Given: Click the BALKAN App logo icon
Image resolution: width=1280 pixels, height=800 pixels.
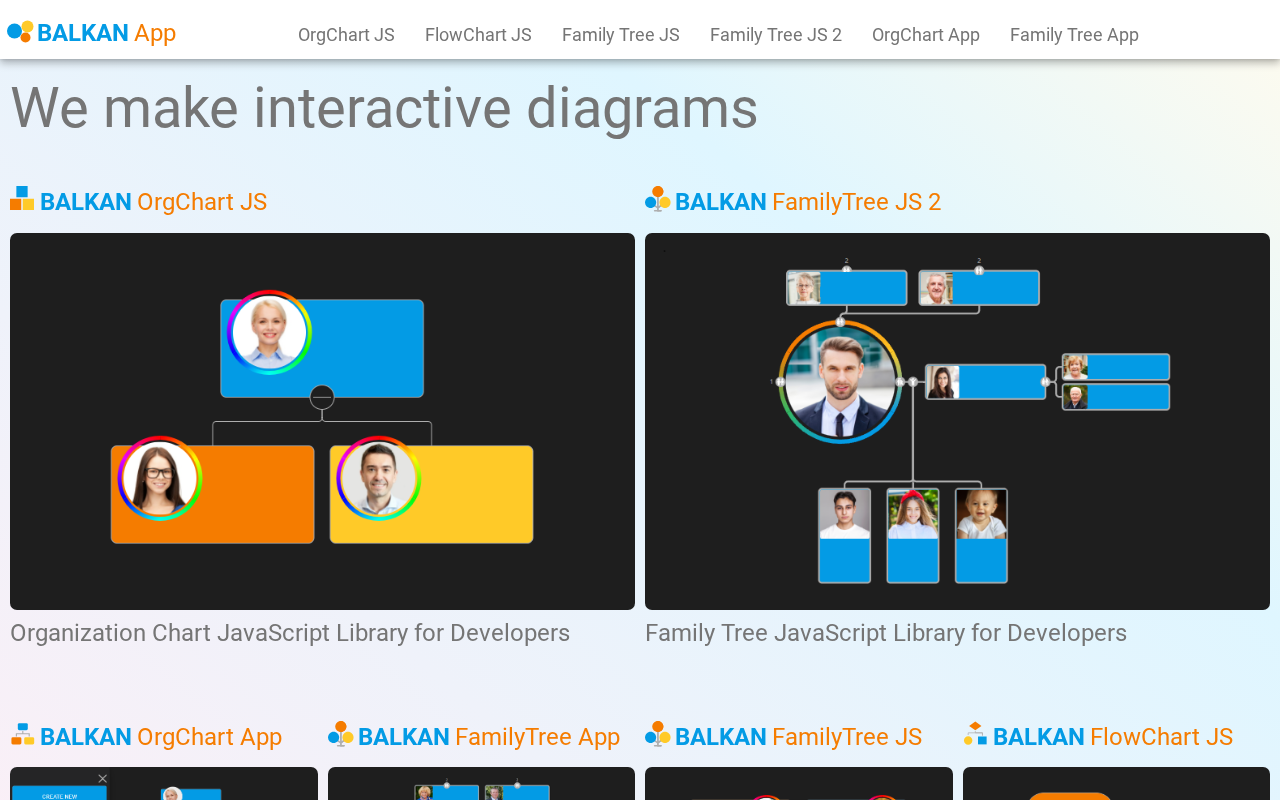Looking at the screenshot, I should click(20, 32).
